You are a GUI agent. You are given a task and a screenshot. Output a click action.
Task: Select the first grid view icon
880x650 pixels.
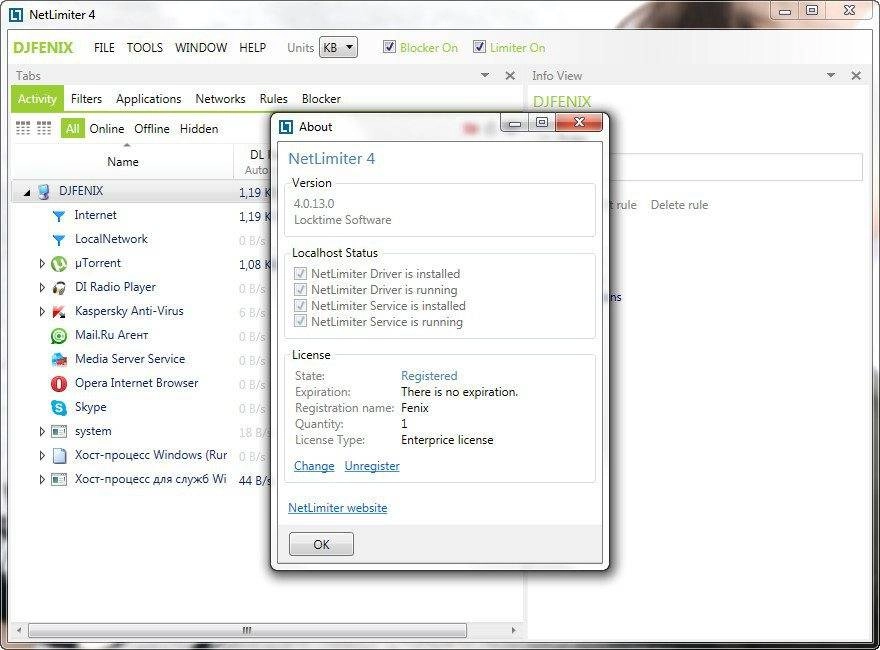click(x=23, y=129)
